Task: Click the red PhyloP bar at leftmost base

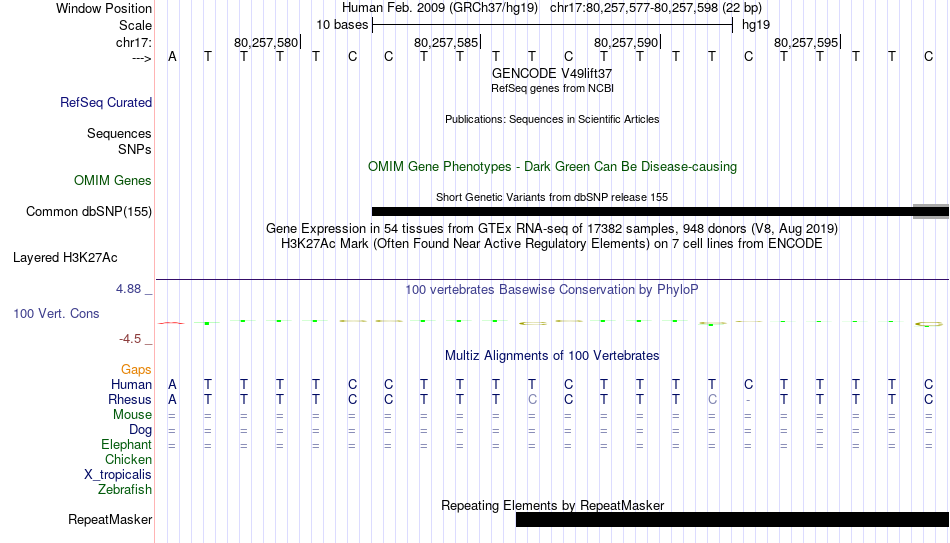Action: (x=171, y=323)
